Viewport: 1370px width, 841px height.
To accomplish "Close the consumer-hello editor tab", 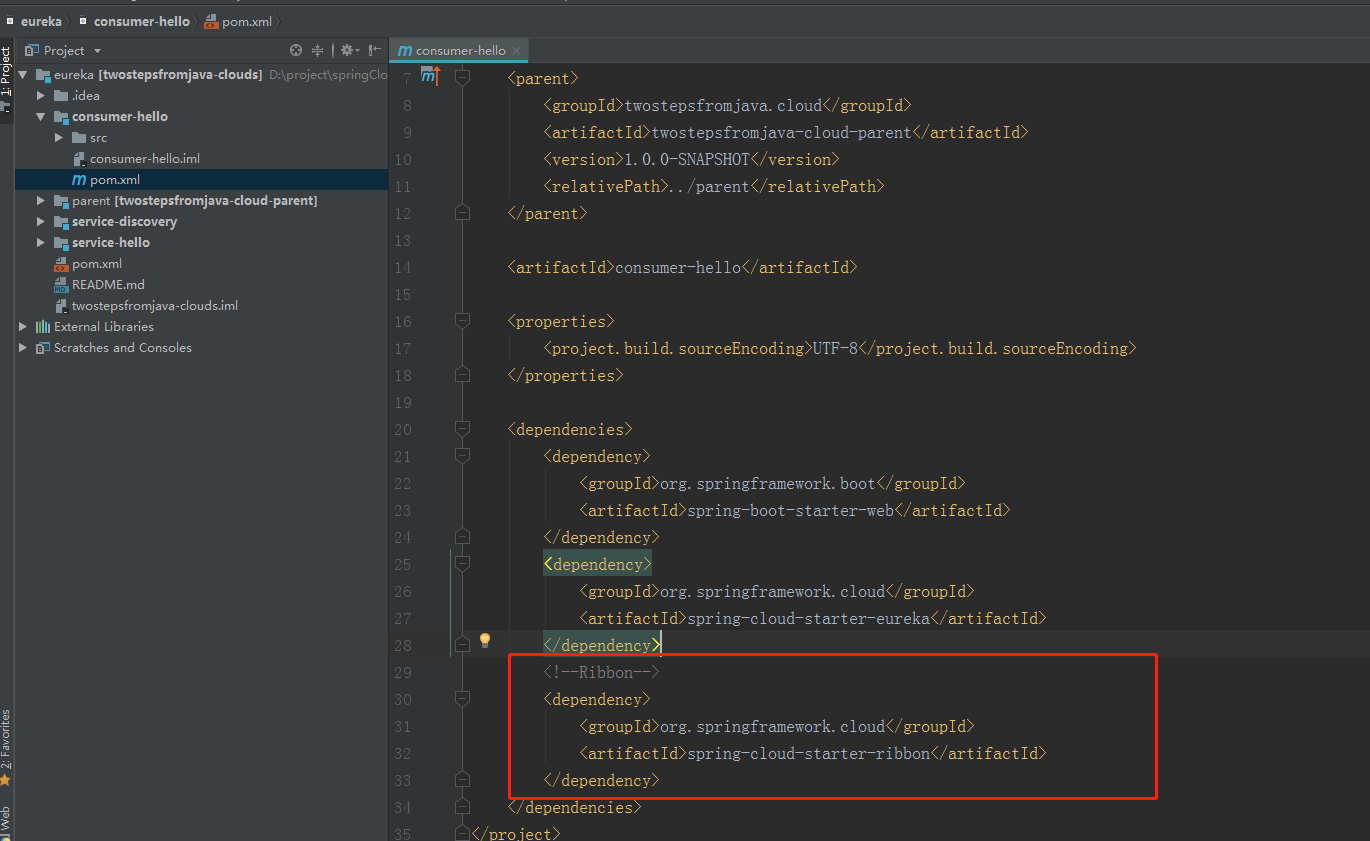I will [518, 50].
